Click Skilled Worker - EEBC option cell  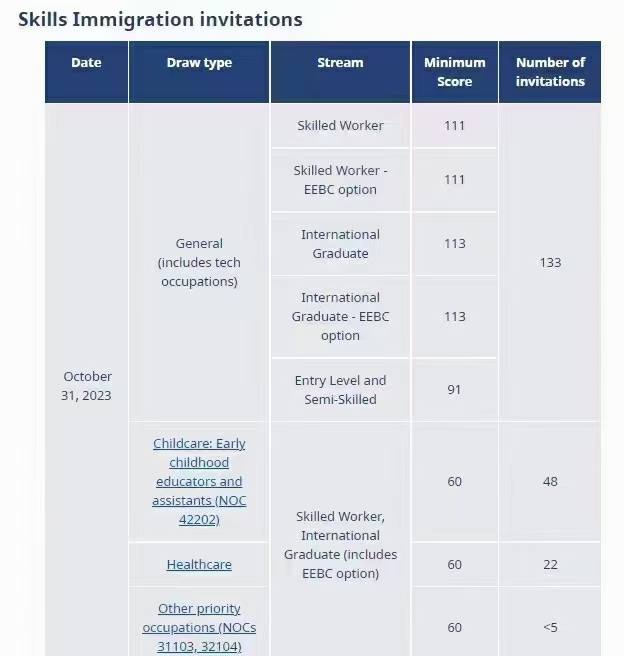[x=340, y=180]
